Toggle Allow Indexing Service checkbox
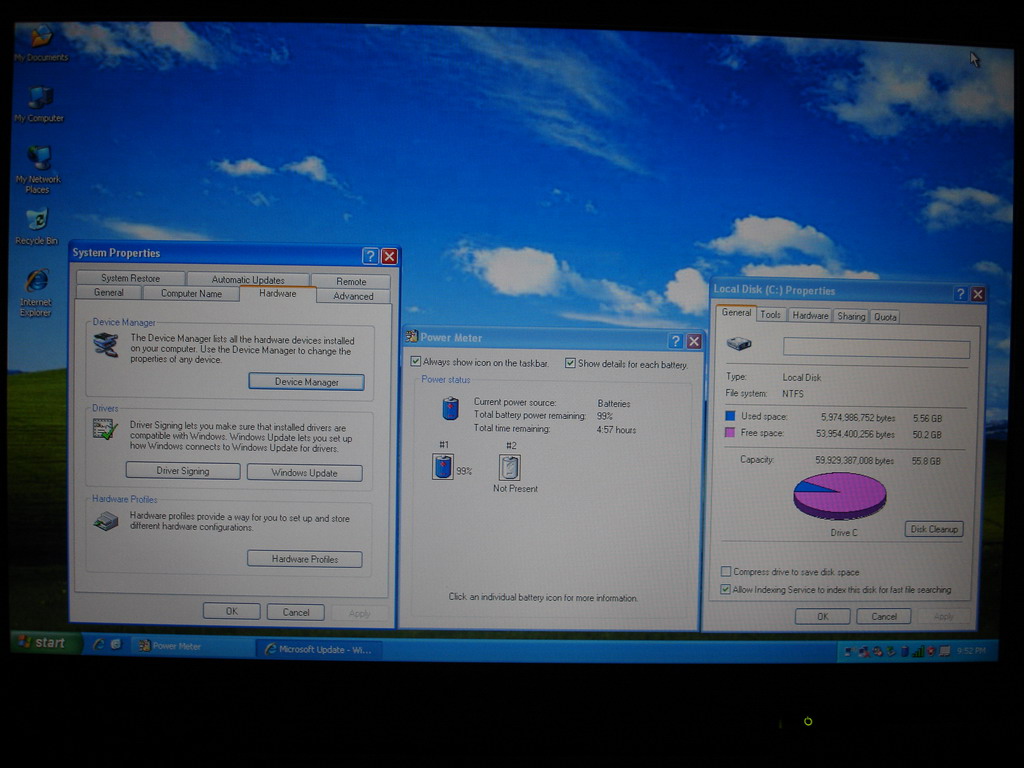This screenshot has height=768, width=1024. click(x=725, y=589)
